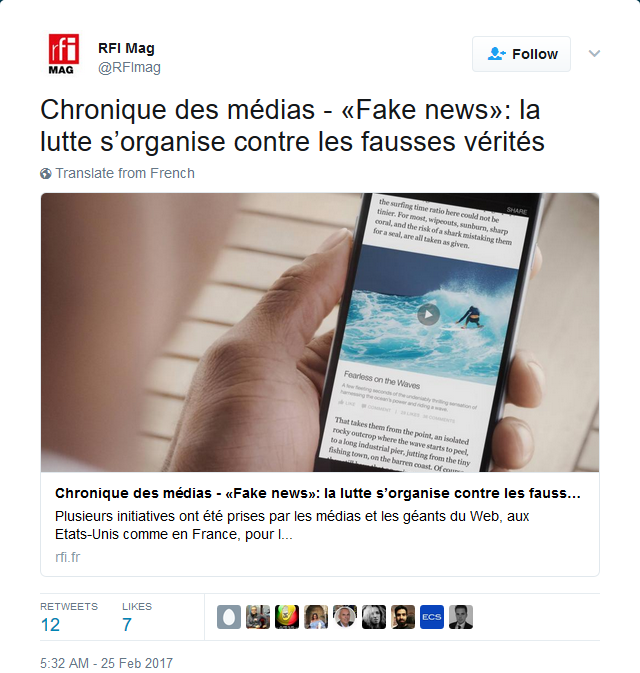Viewport: 640px width, 673px height.
Task: Follow the RFI Mag account
Action: (x=521, y=54)
